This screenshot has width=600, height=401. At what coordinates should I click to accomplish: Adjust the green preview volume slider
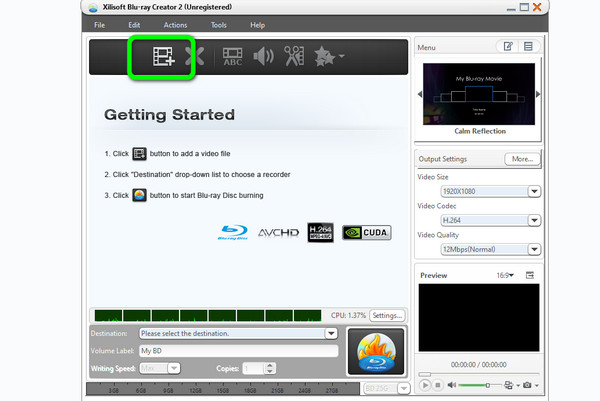pyautogui.click(x=480, y=385)
